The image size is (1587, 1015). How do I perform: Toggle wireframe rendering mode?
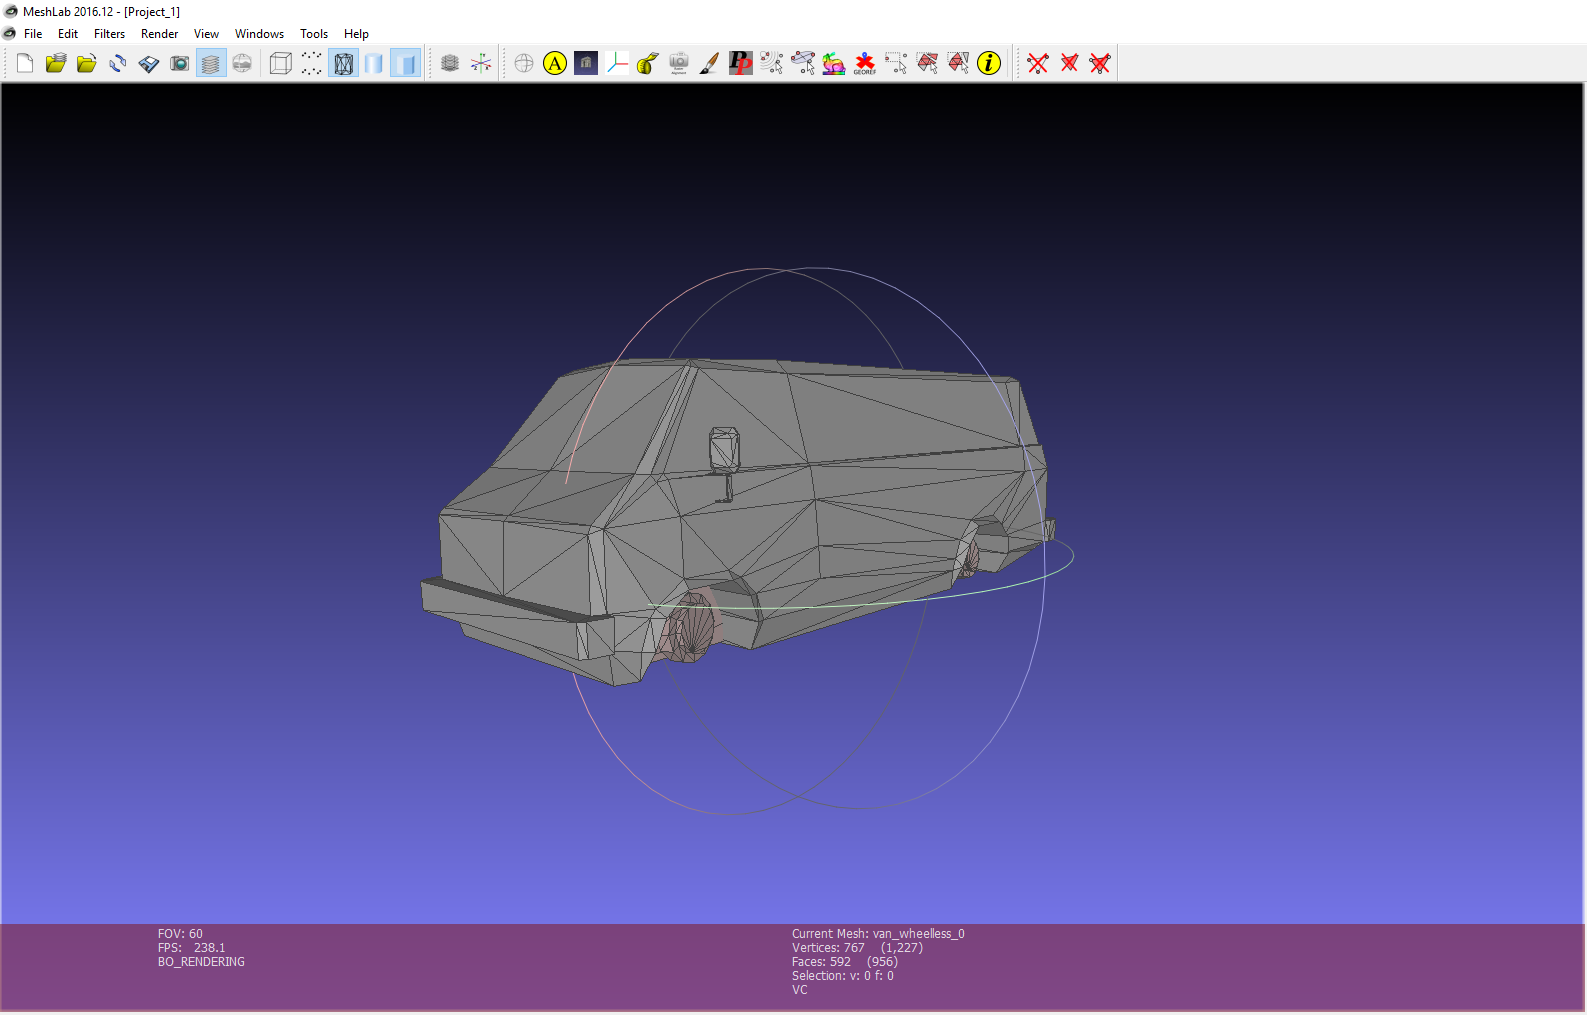[343, 64]
